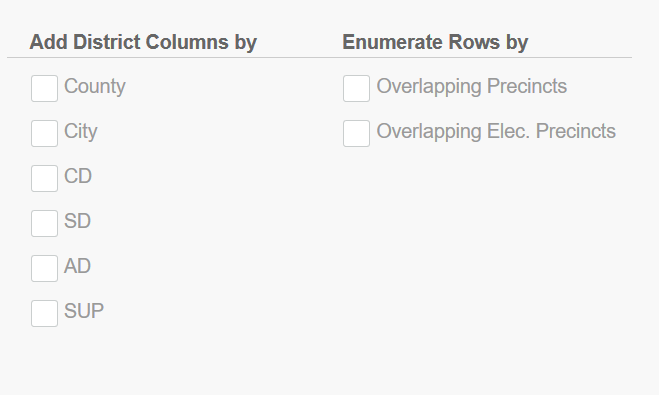
Task: Tick the City checkbox
Action: (x=44, y=133)
